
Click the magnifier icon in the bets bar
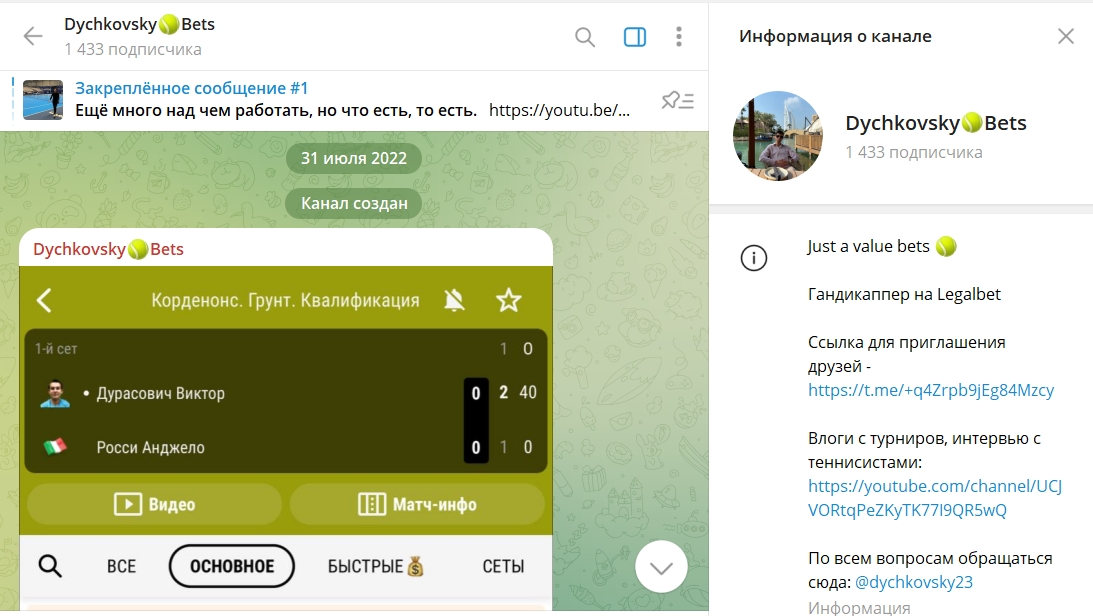(x=50, y=566)
